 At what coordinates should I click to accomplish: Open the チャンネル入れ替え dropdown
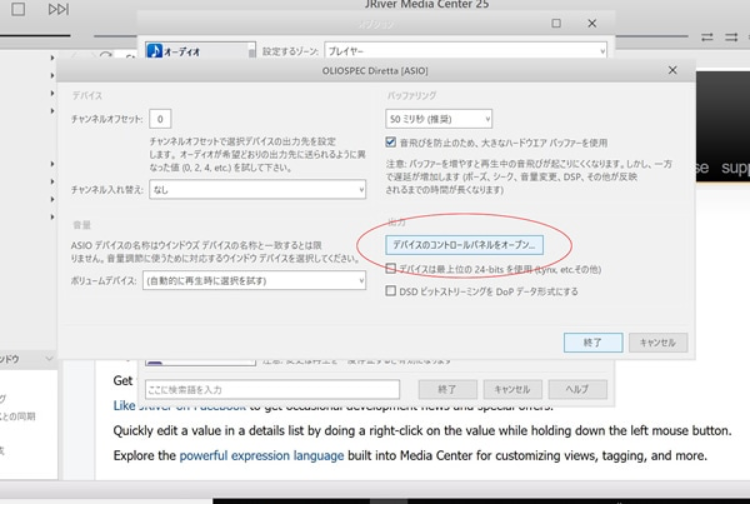pyautogui.click(x=257, y=189)
